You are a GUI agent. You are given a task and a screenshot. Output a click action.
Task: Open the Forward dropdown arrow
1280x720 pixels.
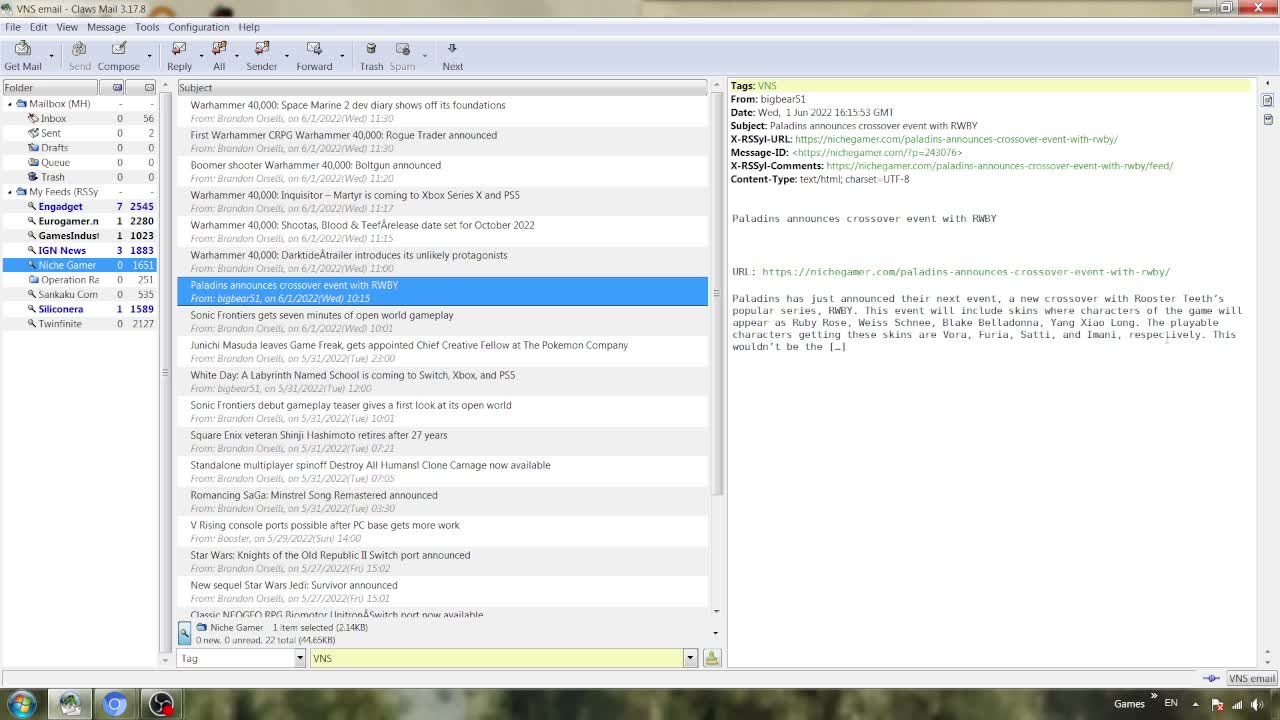[342, 56]
